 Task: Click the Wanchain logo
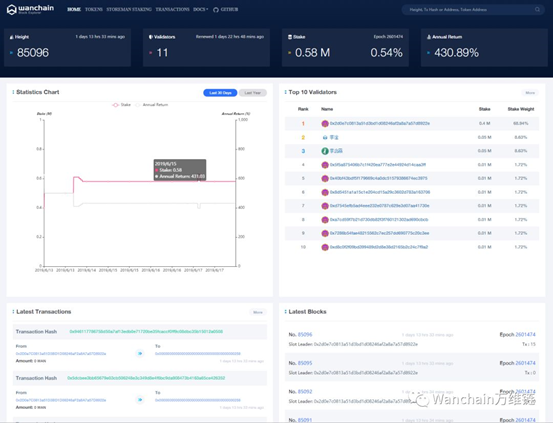click(x=30, y=10)
